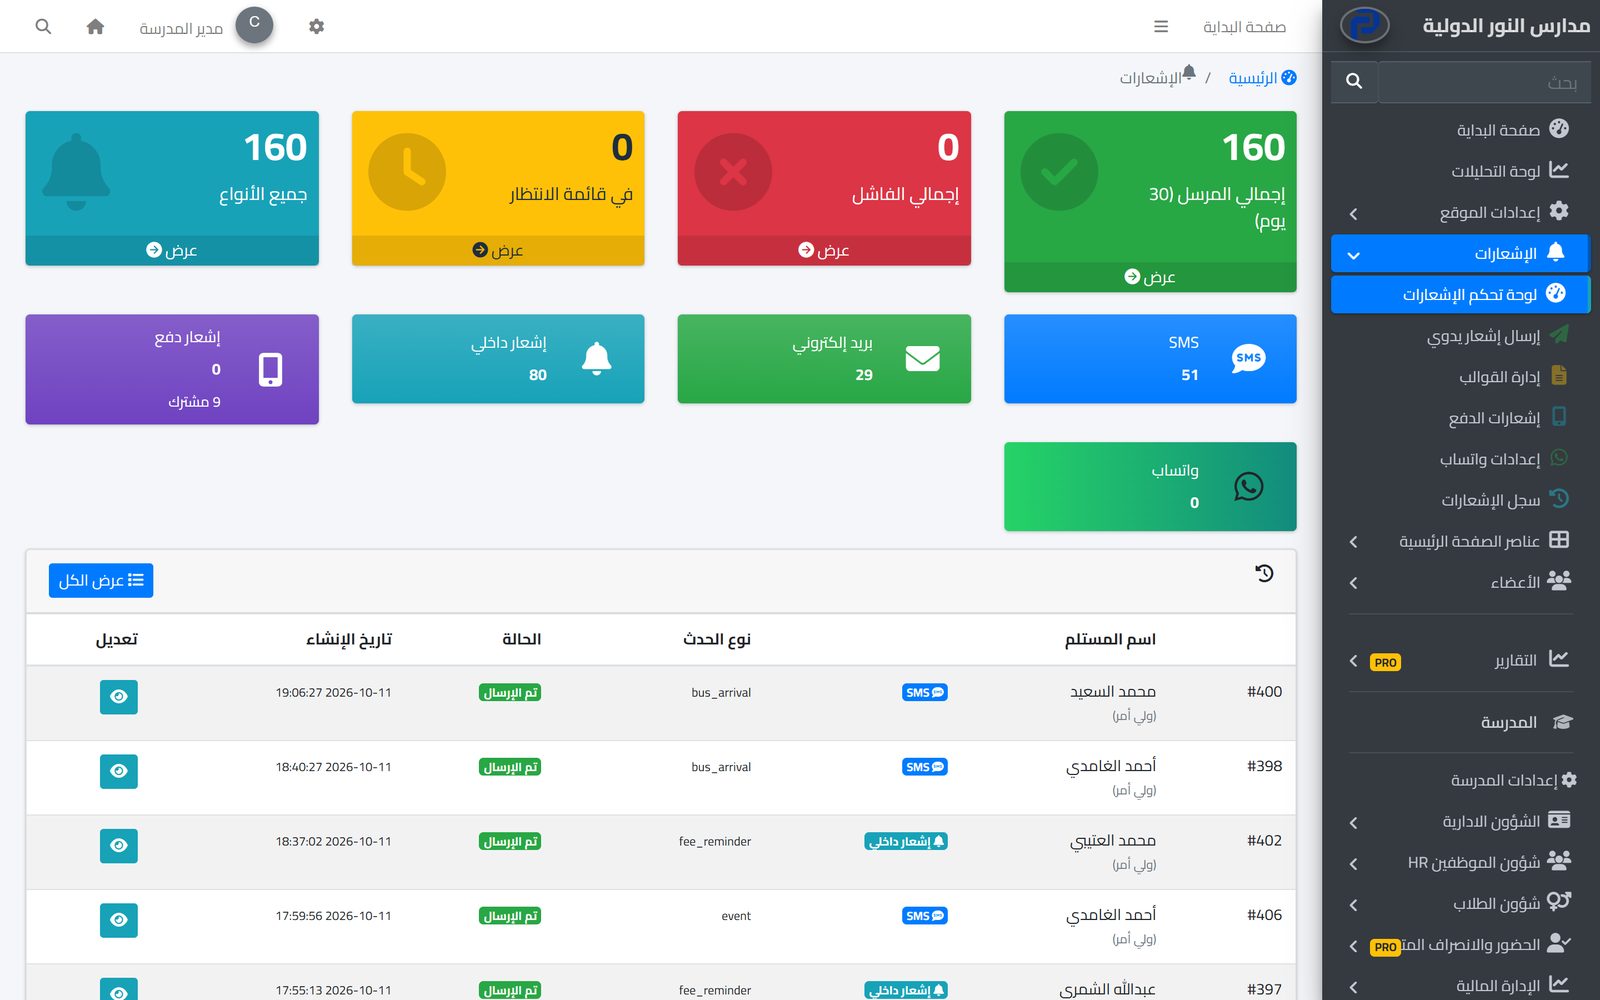Click the sidebar search button icon
The width and height of the screenshot is (1600, 1000).
click(1354, 81)
